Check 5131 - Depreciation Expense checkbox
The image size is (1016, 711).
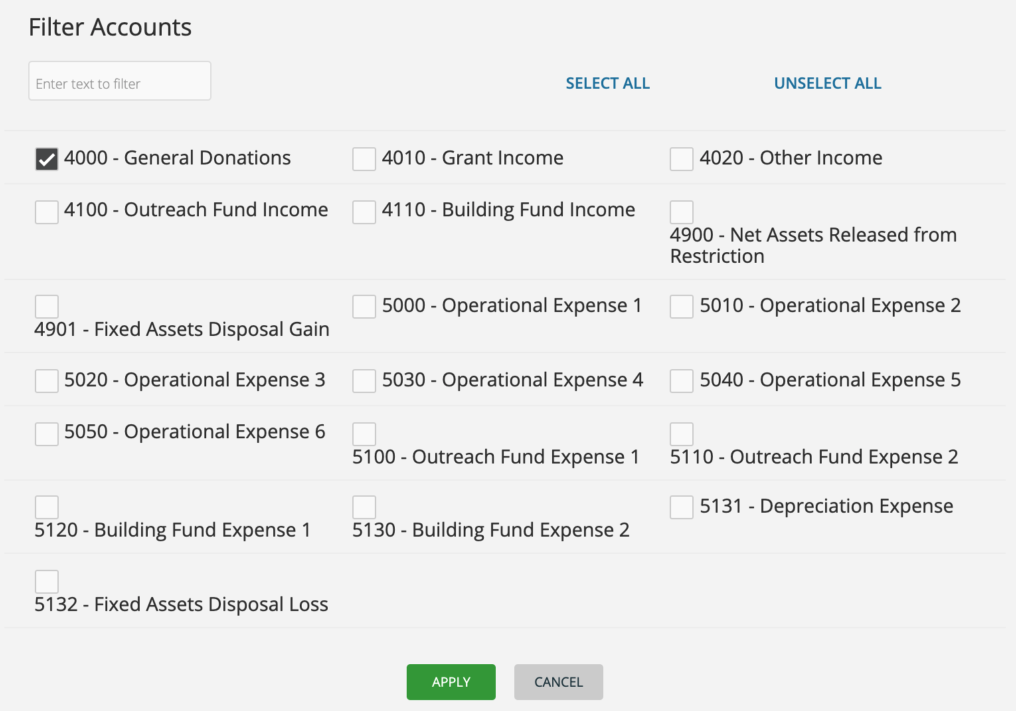682,507
